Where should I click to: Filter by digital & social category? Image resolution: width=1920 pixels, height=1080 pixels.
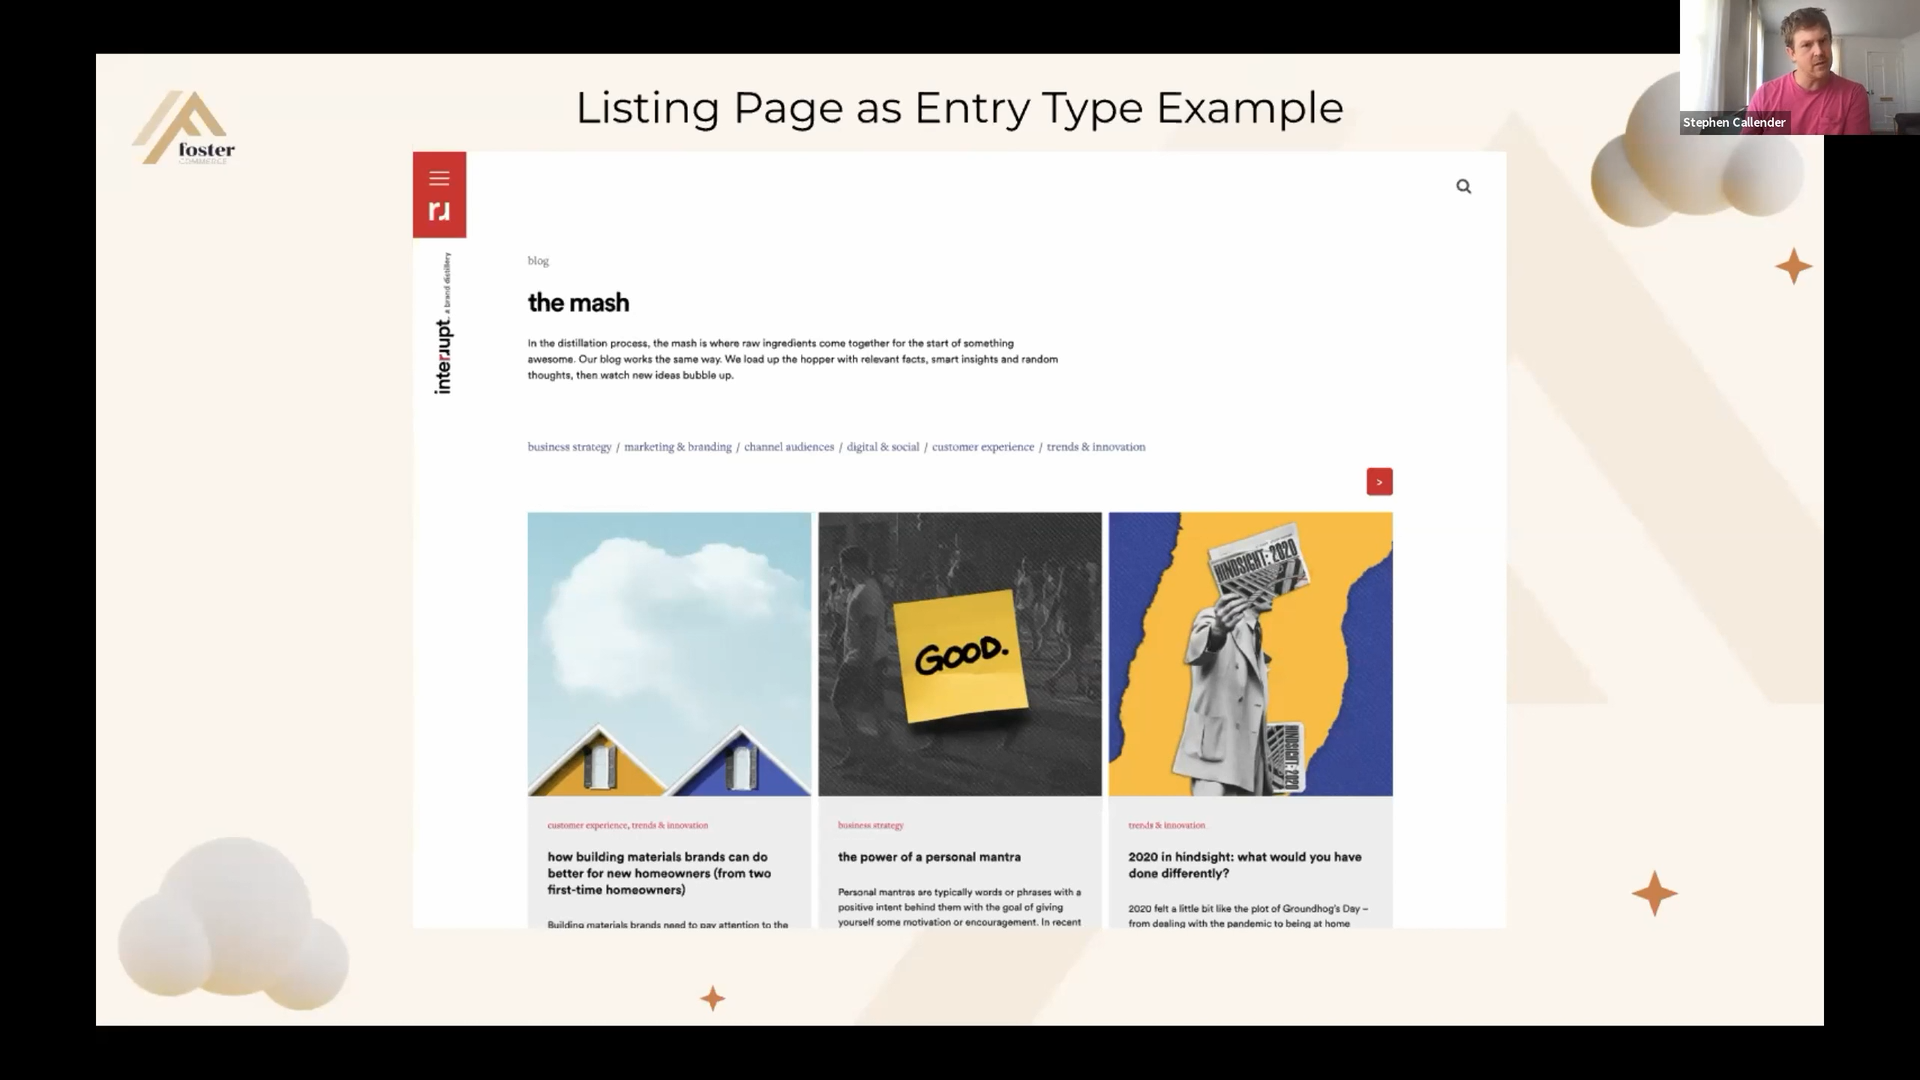pos(883,447)
